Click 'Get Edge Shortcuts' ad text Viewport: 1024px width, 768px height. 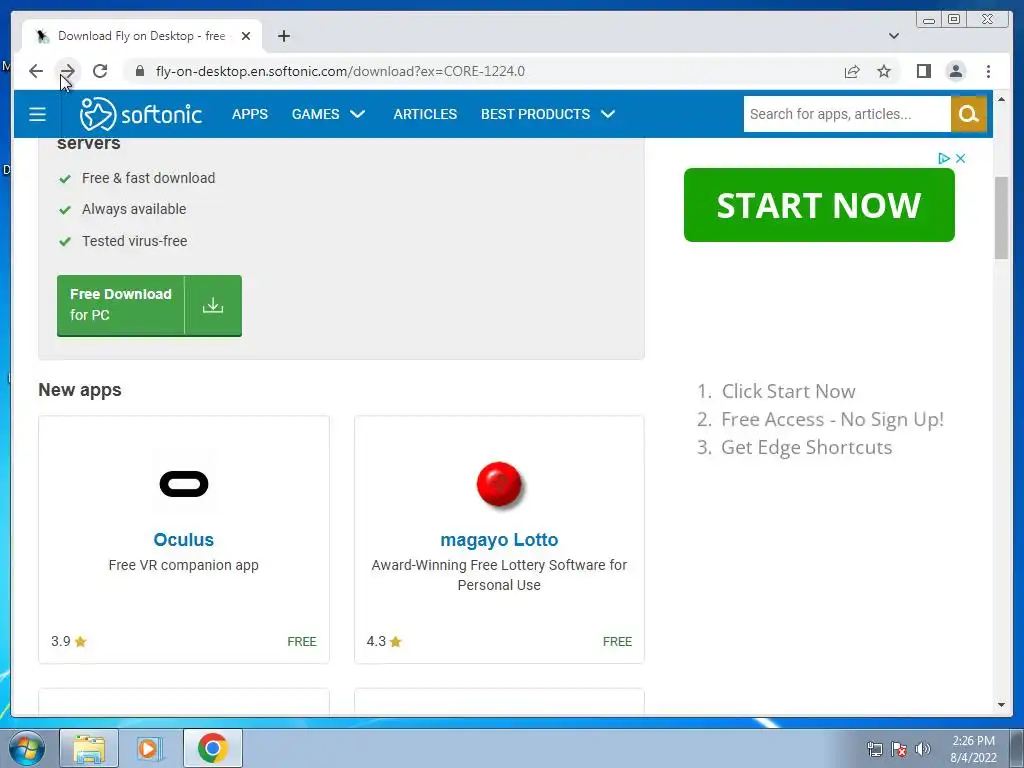point(807,447)
